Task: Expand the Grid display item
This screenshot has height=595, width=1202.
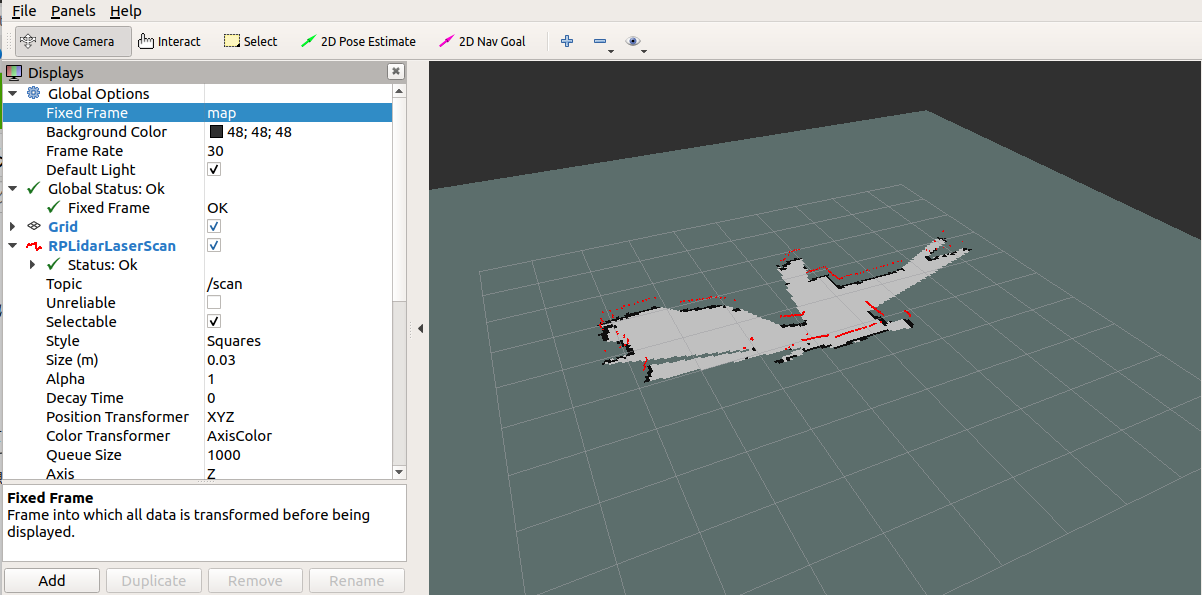Action: click(x=13, y=227)
